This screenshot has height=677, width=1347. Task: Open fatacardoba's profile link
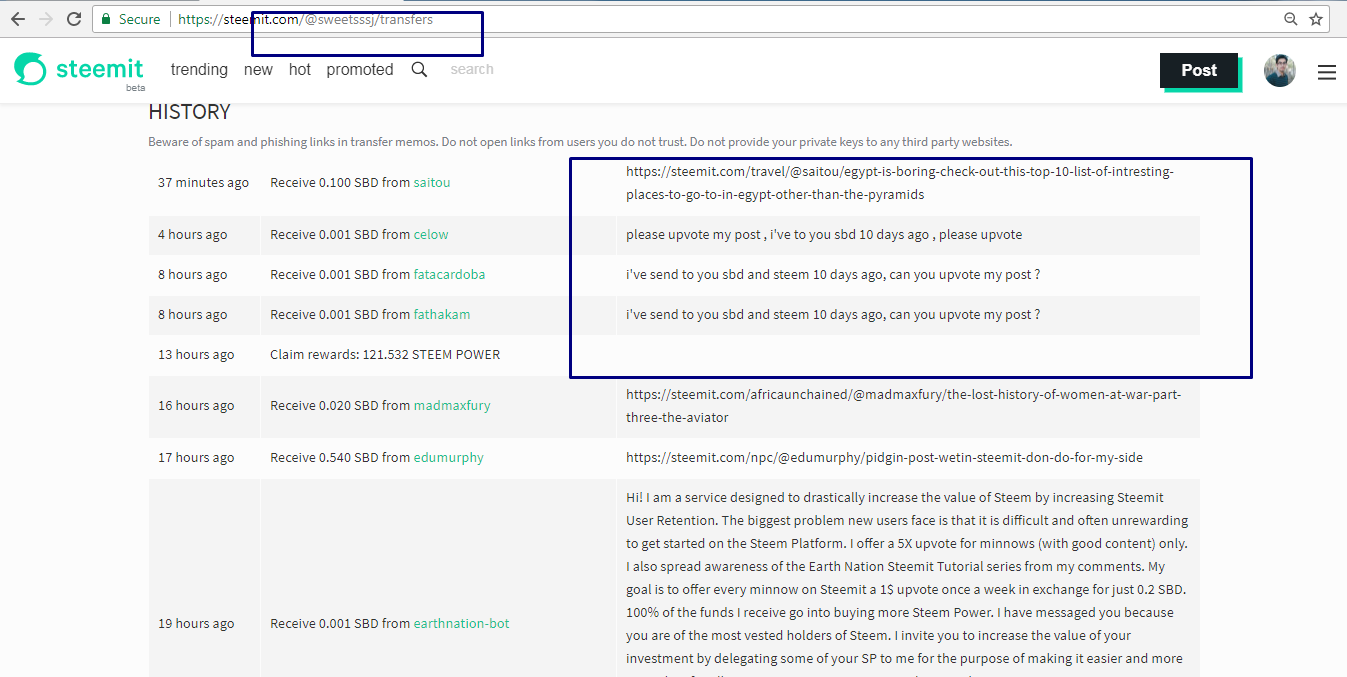pyautogui.click(x=449, y=274)
